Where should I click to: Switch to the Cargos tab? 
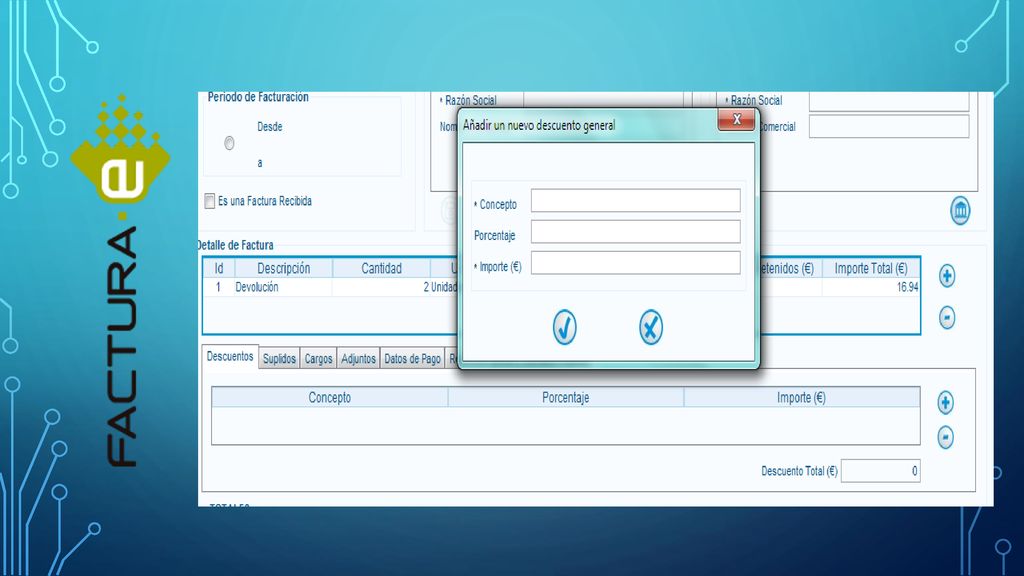point(318,359)
